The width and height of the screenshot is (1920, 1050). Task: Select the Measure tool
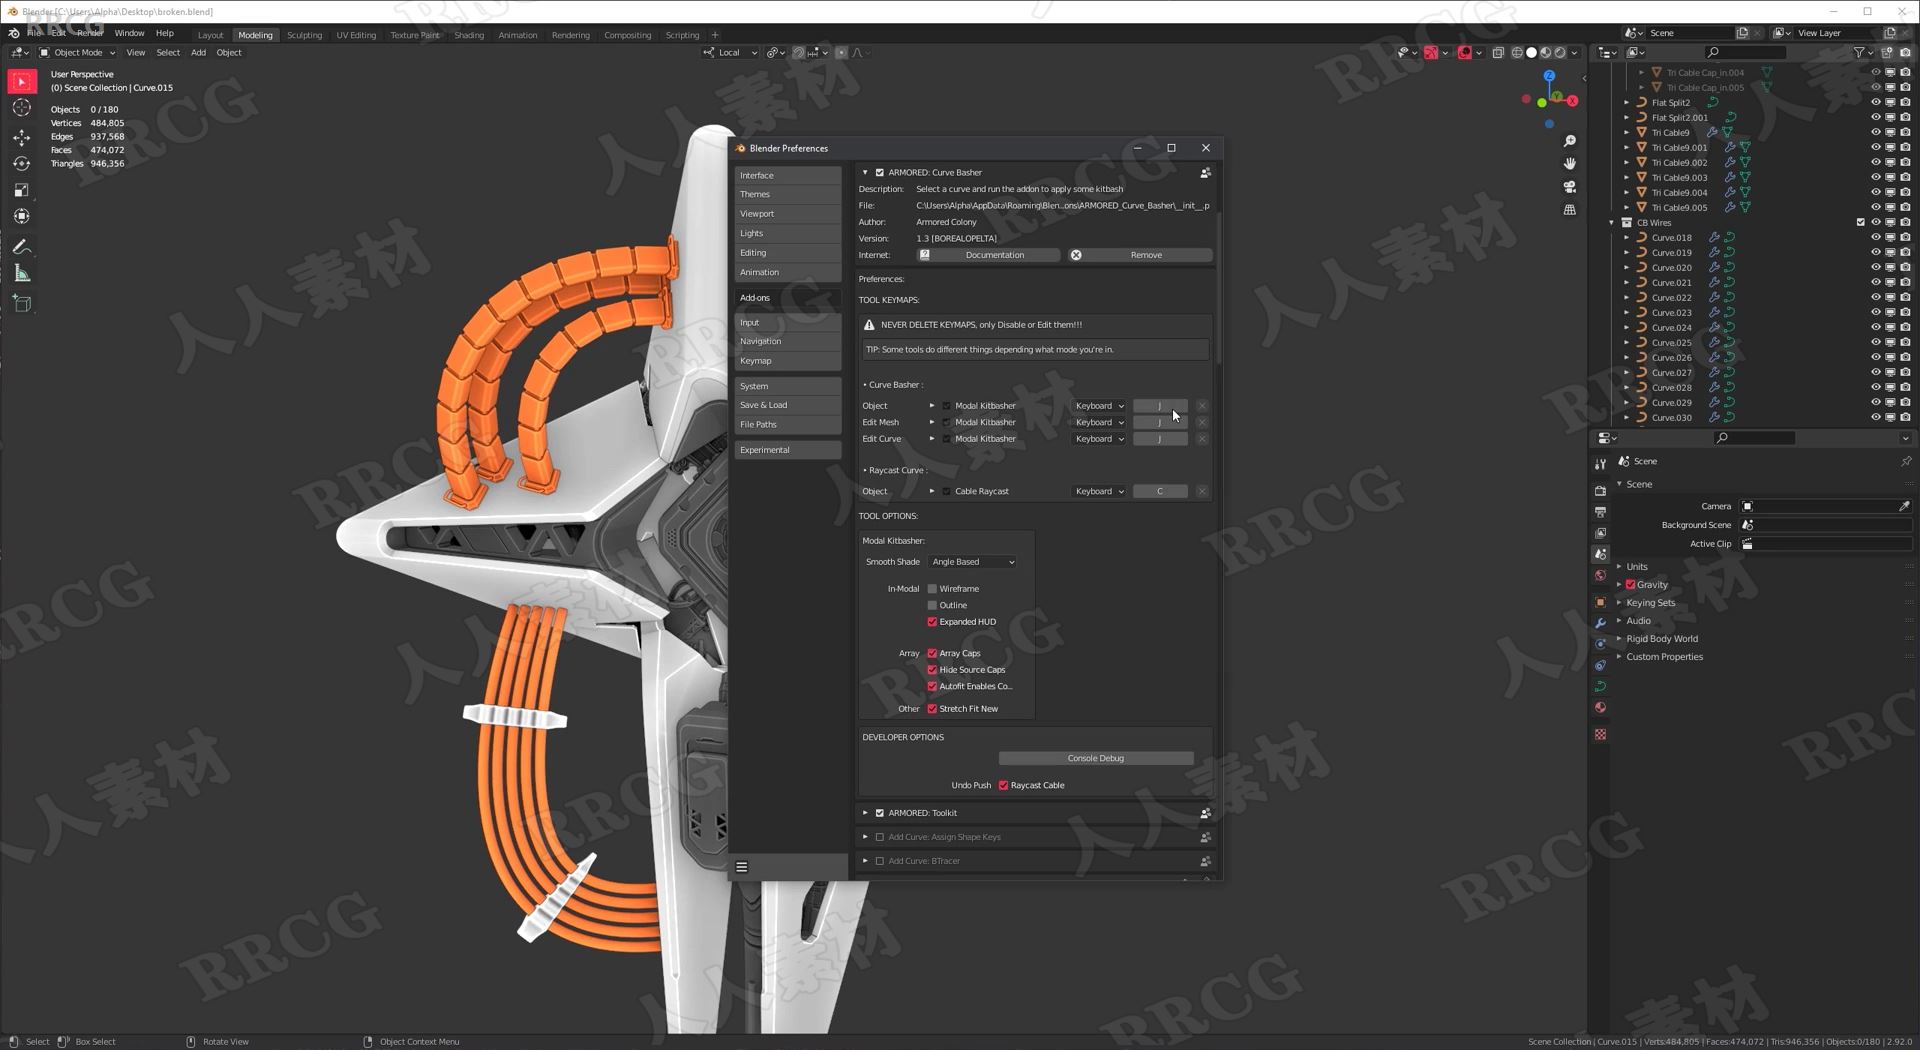(22, 274)
